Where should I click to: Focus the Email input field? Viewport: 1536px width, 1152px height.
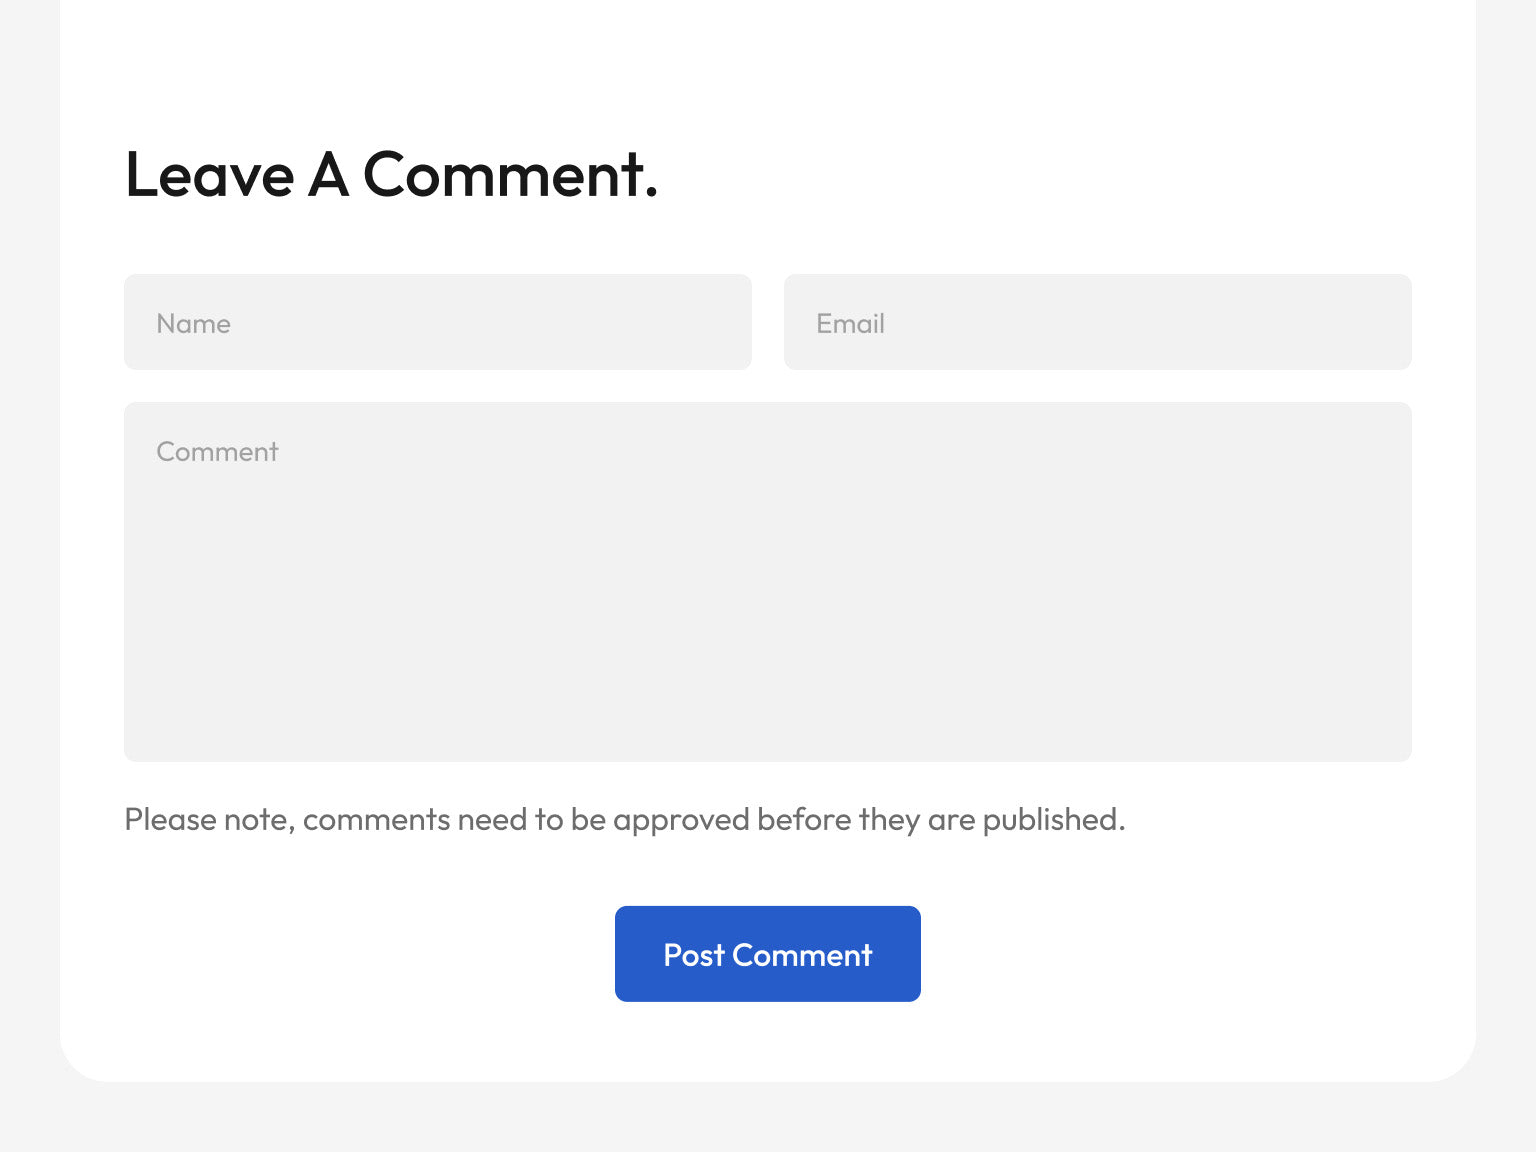point(1097,322)
